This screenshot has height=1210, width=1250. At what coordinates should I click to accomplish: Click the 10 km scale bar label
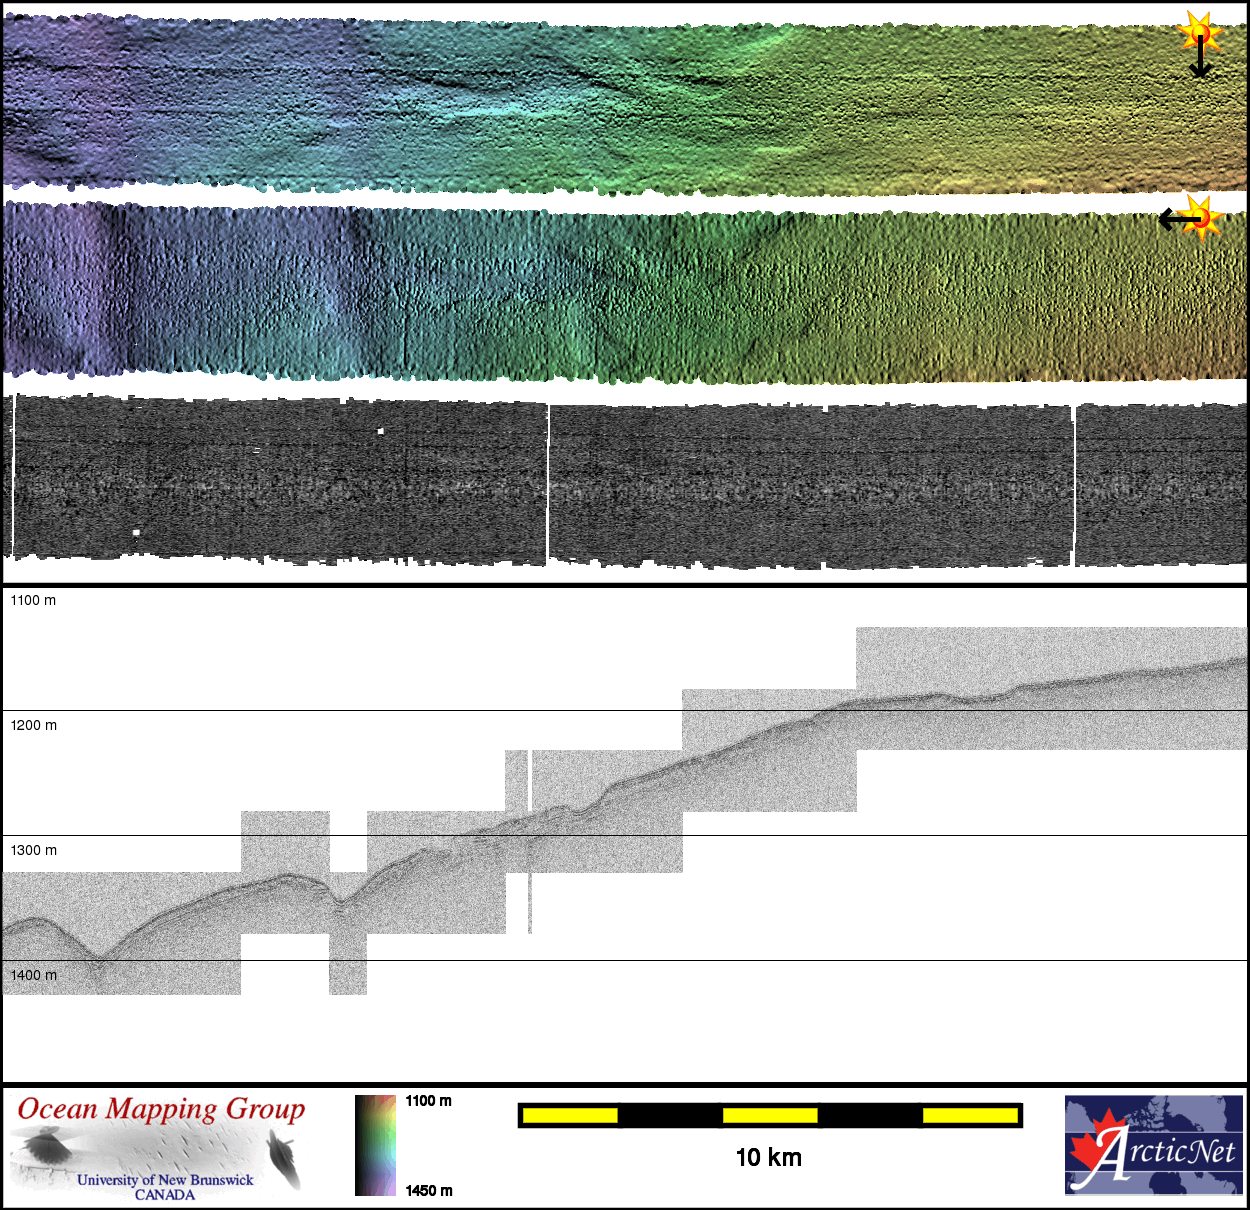pos(768,1158)
